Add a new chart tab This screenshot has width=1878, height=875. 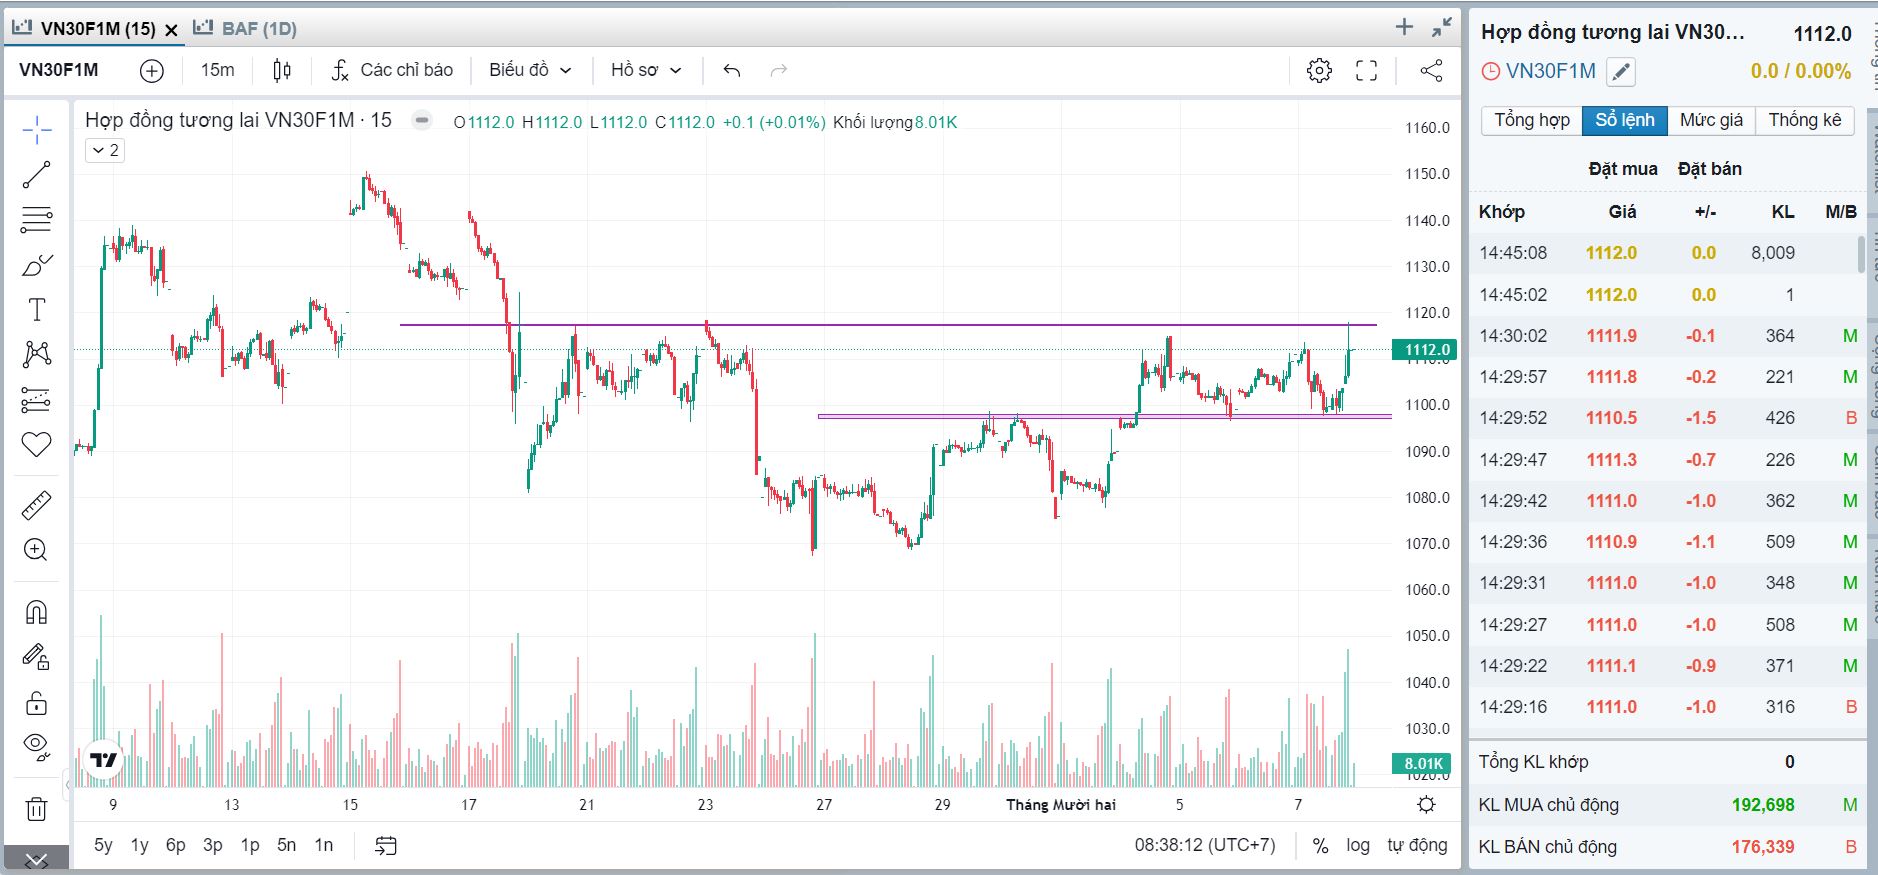click(1404, 28)
